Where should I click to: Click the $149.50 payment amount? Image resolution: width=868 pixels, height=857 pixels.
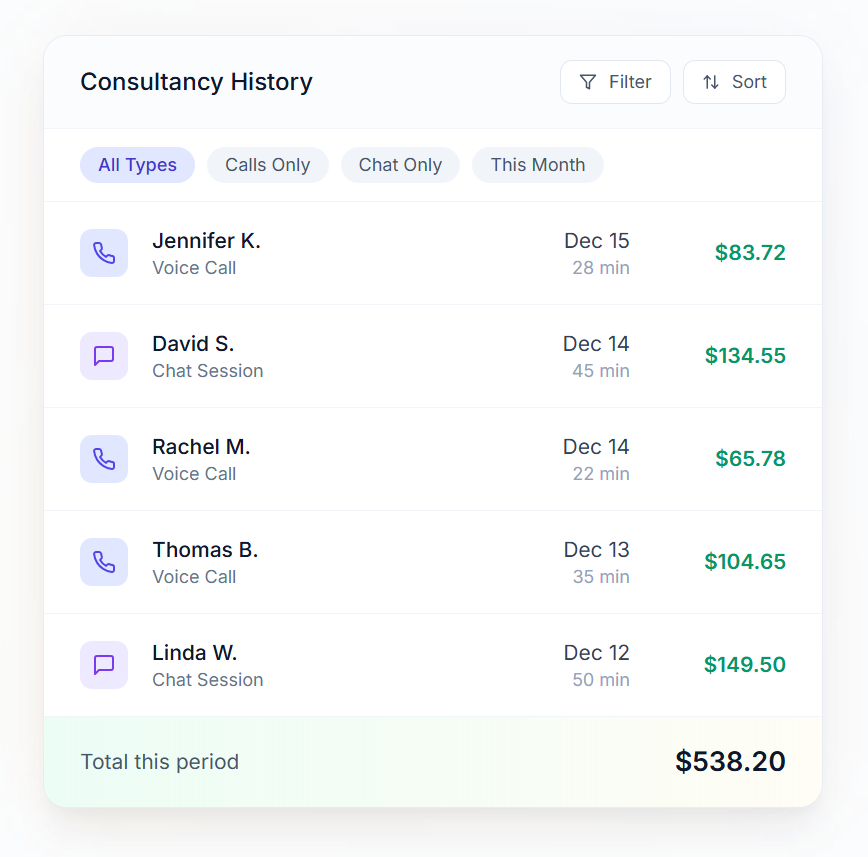[x=745, y=665]
